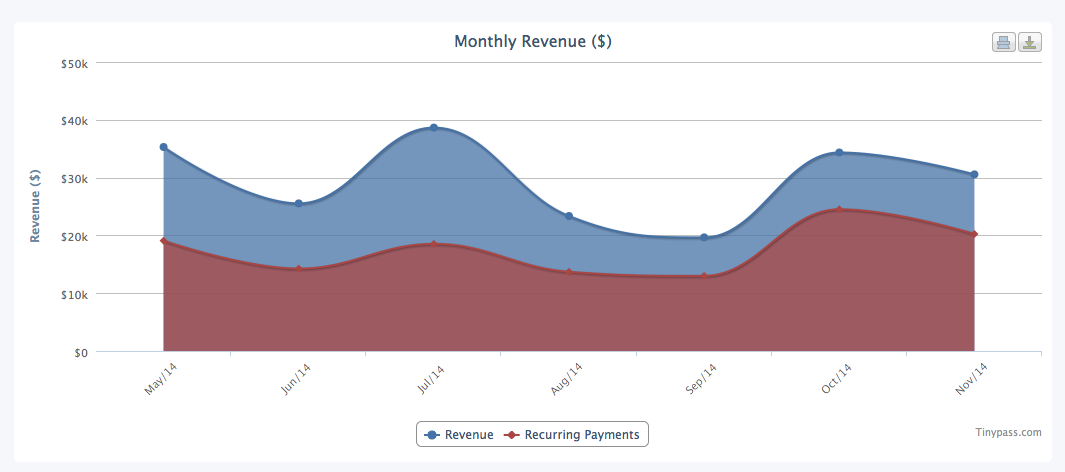Screen dimensions: 1065x472
Task: Click Recurring Payments point for Nov/14
Action: click(x=974, y=234)
